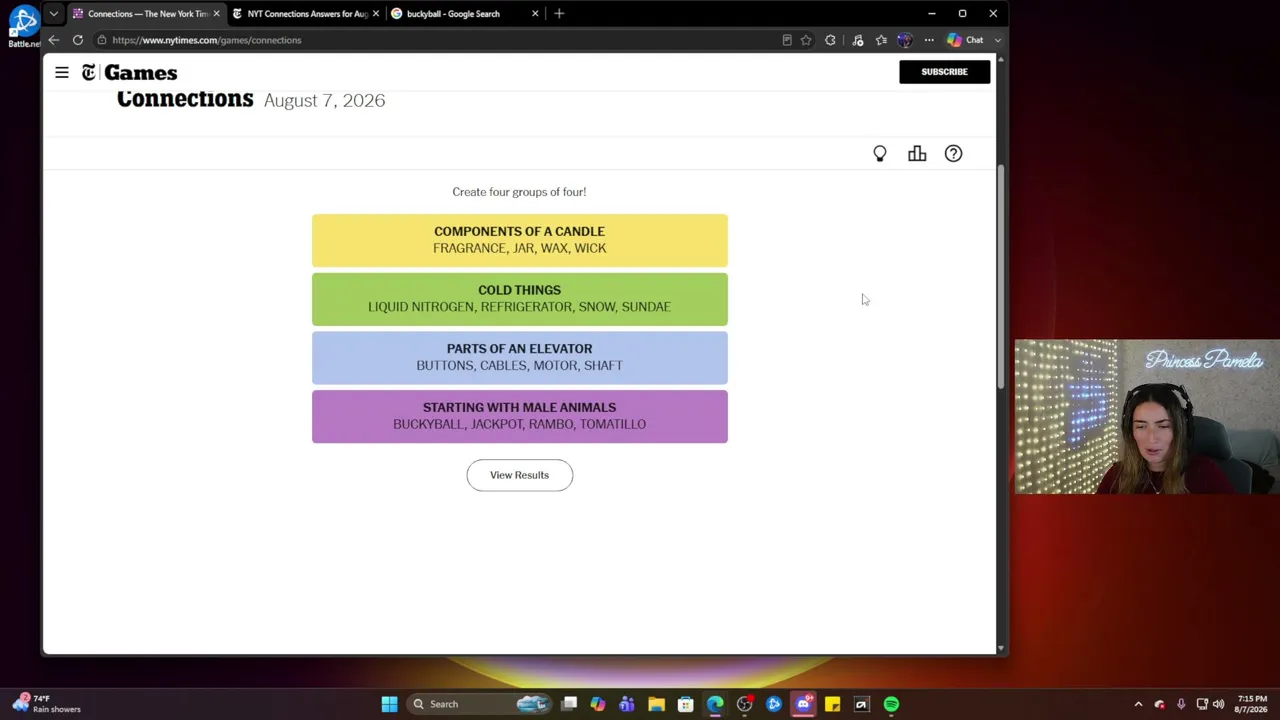The width and height of the screenshot is (1280, 720).
Task: Show hidden system tray icons
Action: pyautogui.click(x=1138, y=704)
